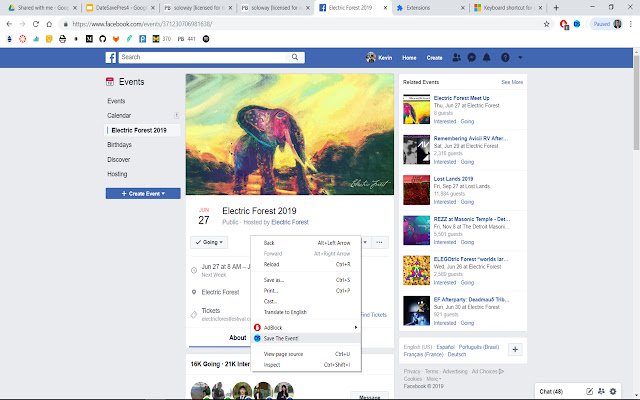Create new group icon in chat bar
The height and width of the screenshot is (400, 640).
tap(601, 391)
